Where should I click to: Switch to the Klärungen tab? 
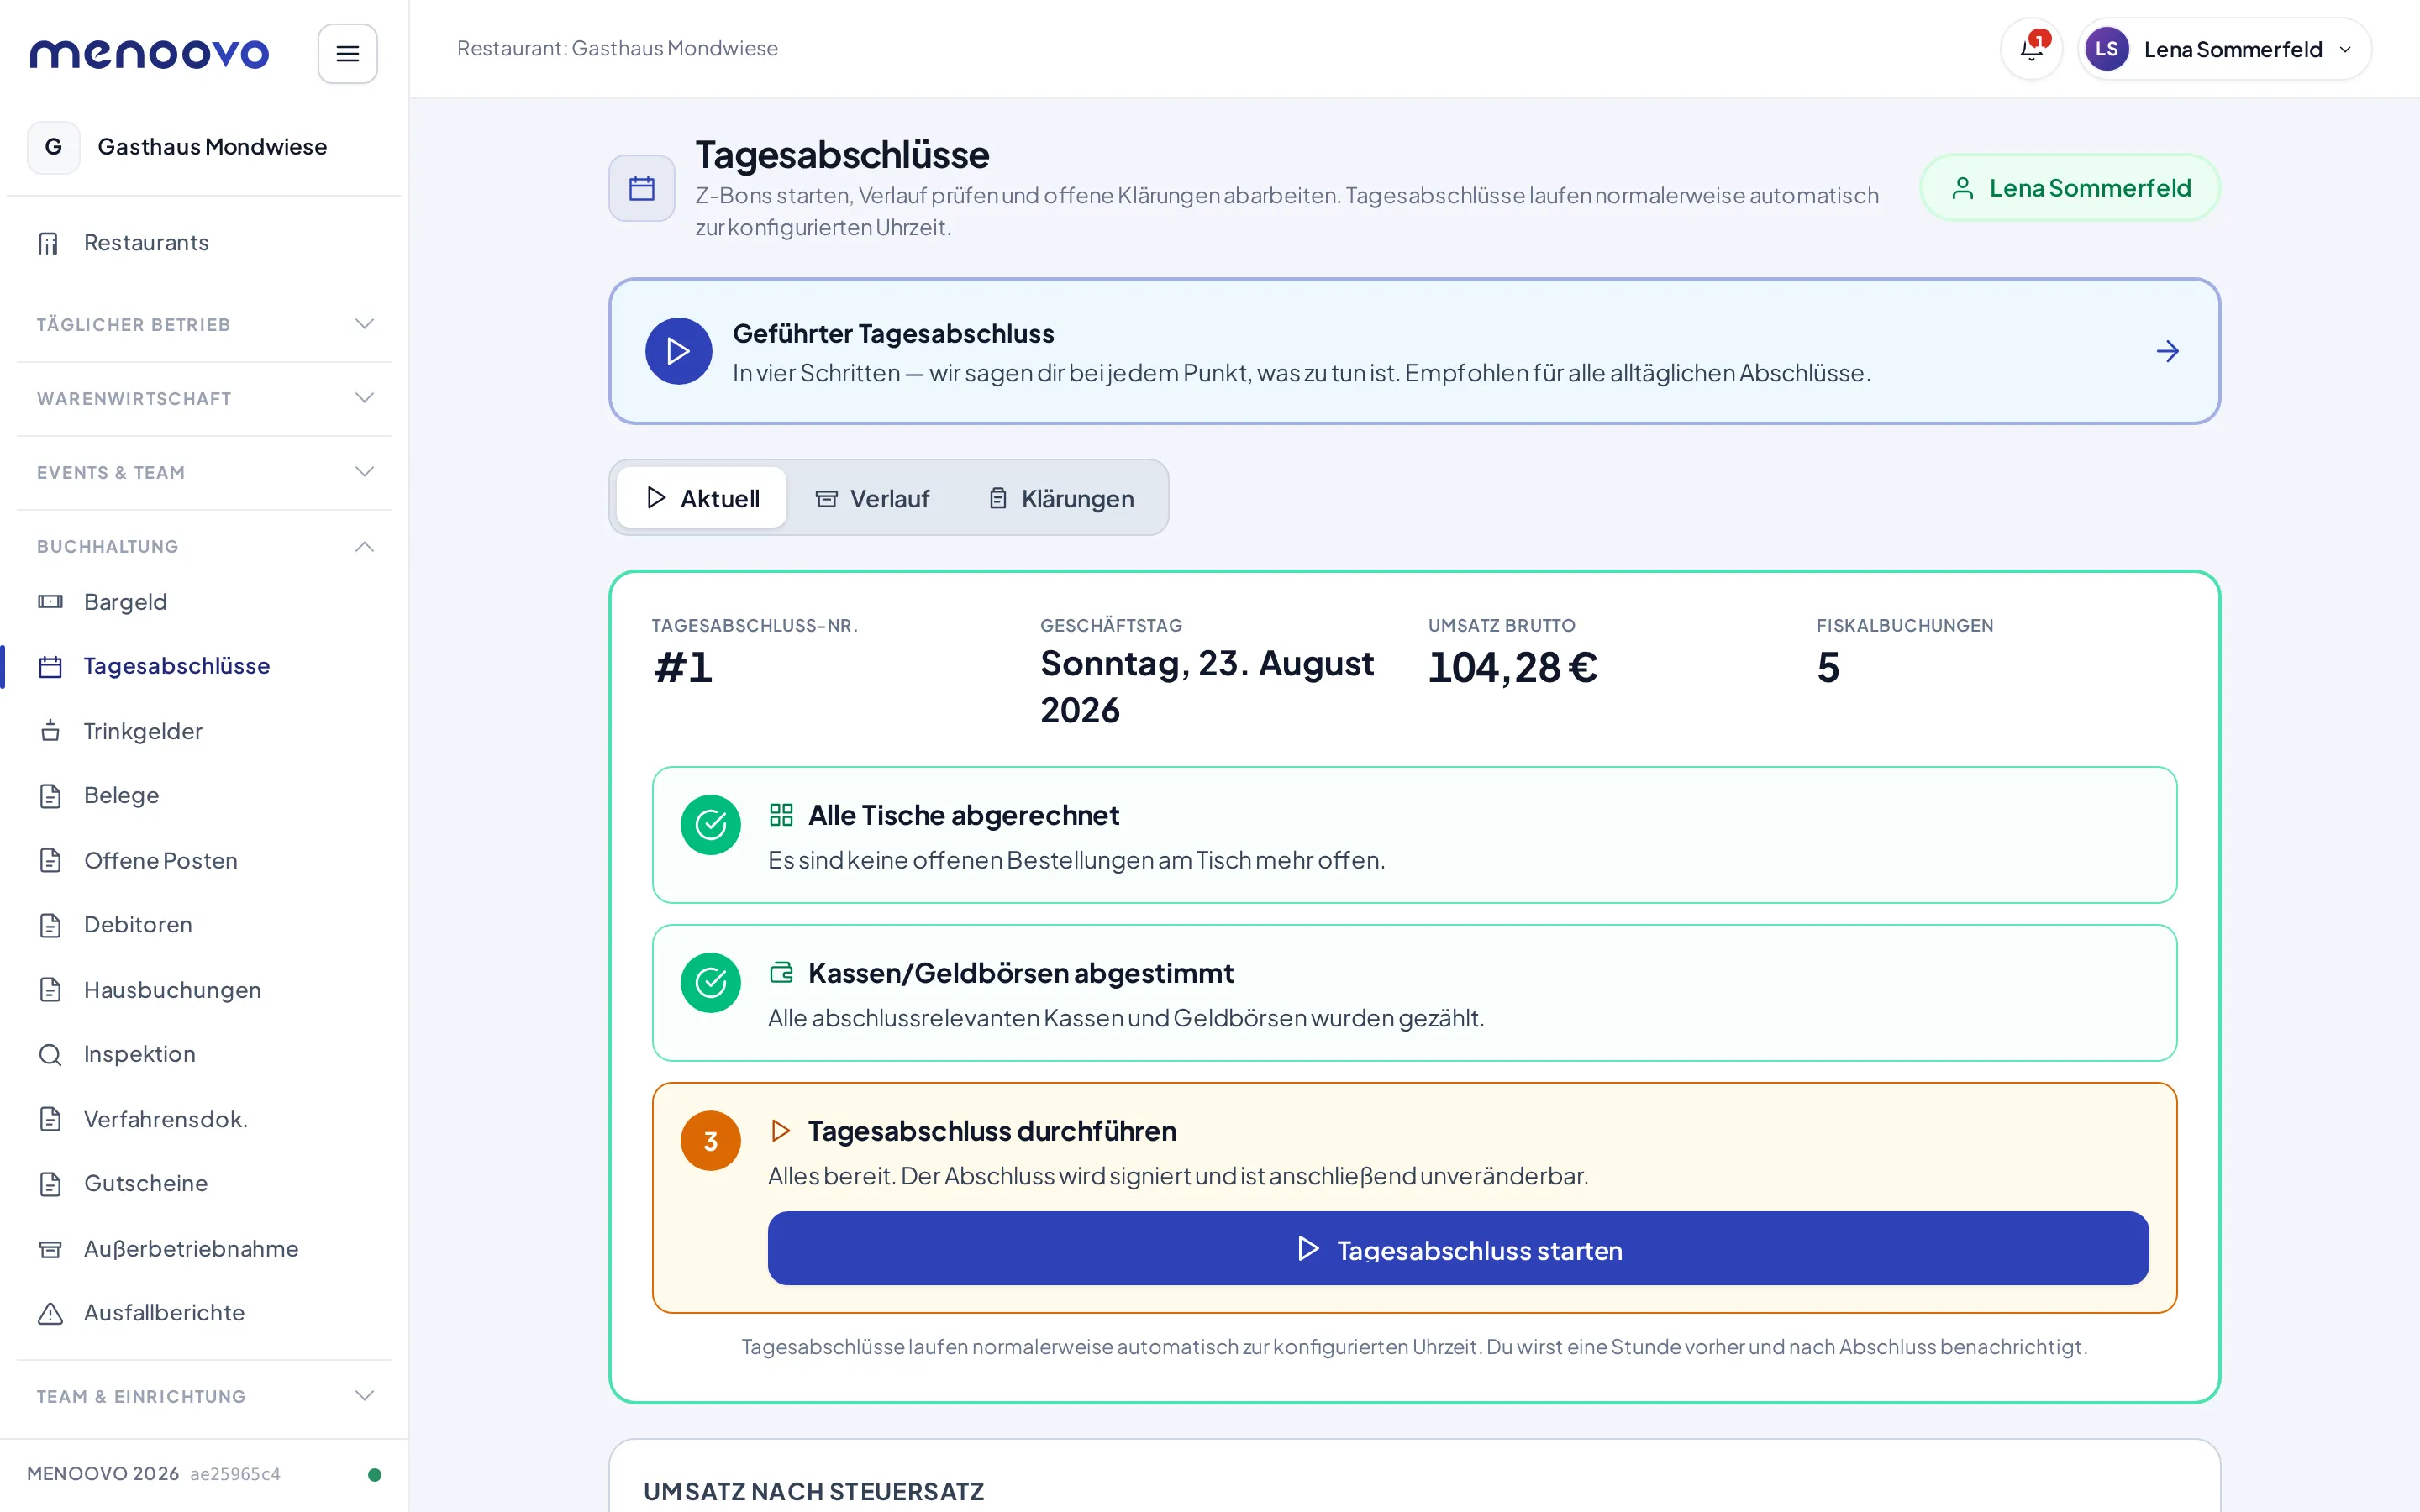point(1060,498)
